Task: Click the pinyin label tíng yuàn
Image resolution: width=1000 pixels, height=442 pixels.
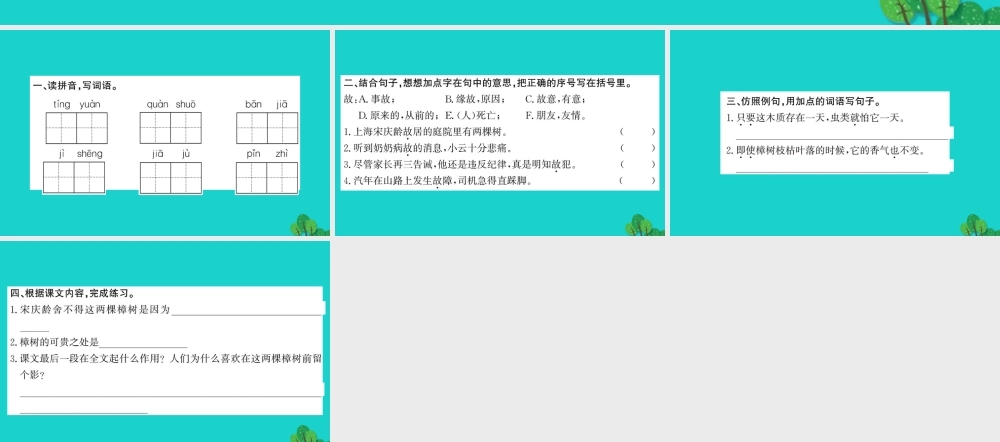Action: click(x=77, y=105)
